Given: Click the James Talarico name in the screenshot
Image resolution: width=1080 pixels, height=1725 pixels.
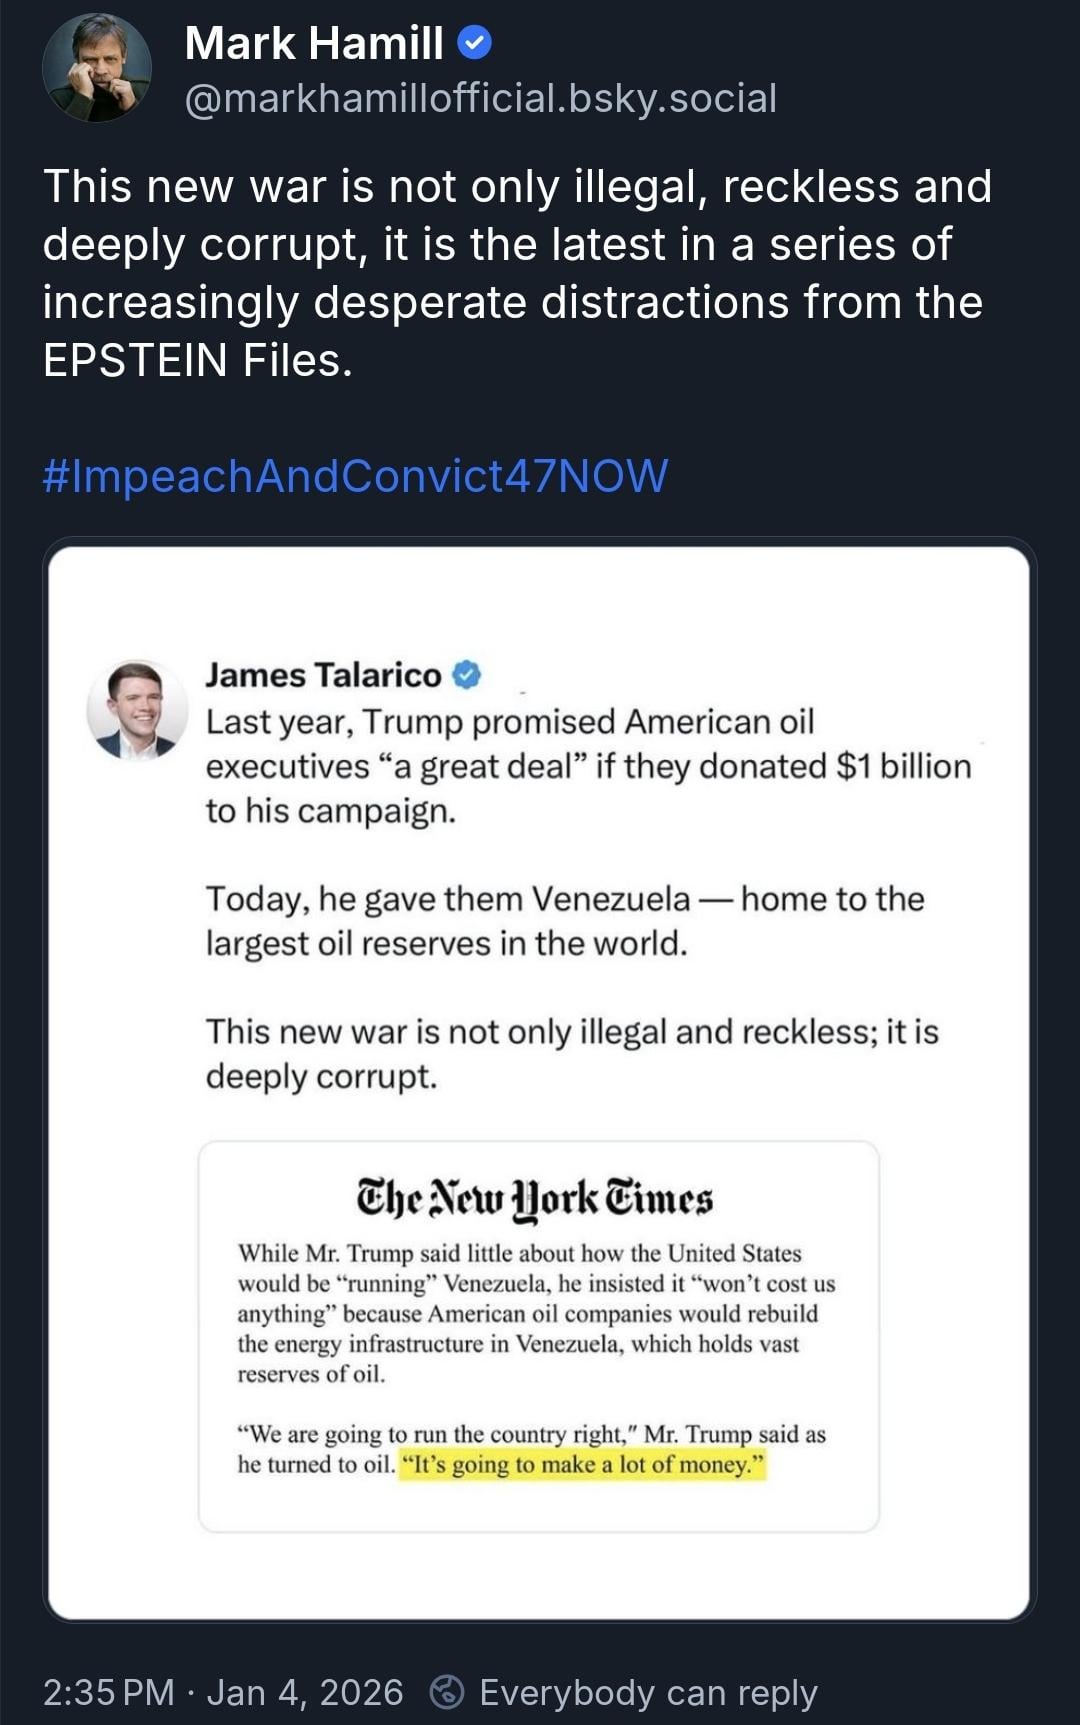Looking at the screenshot, I should (323, 675).
